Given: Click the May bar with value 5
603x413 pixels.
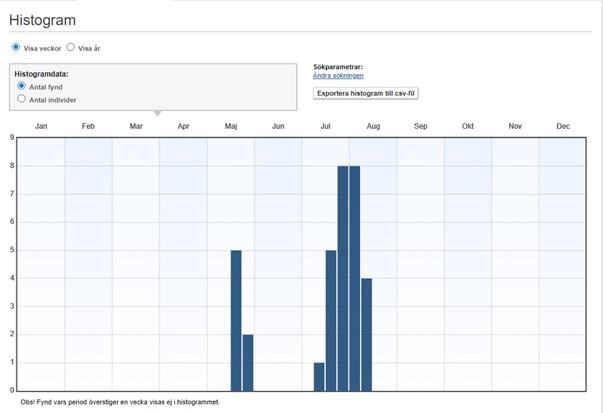Looking at the screenshot, I should pos(236,320).
